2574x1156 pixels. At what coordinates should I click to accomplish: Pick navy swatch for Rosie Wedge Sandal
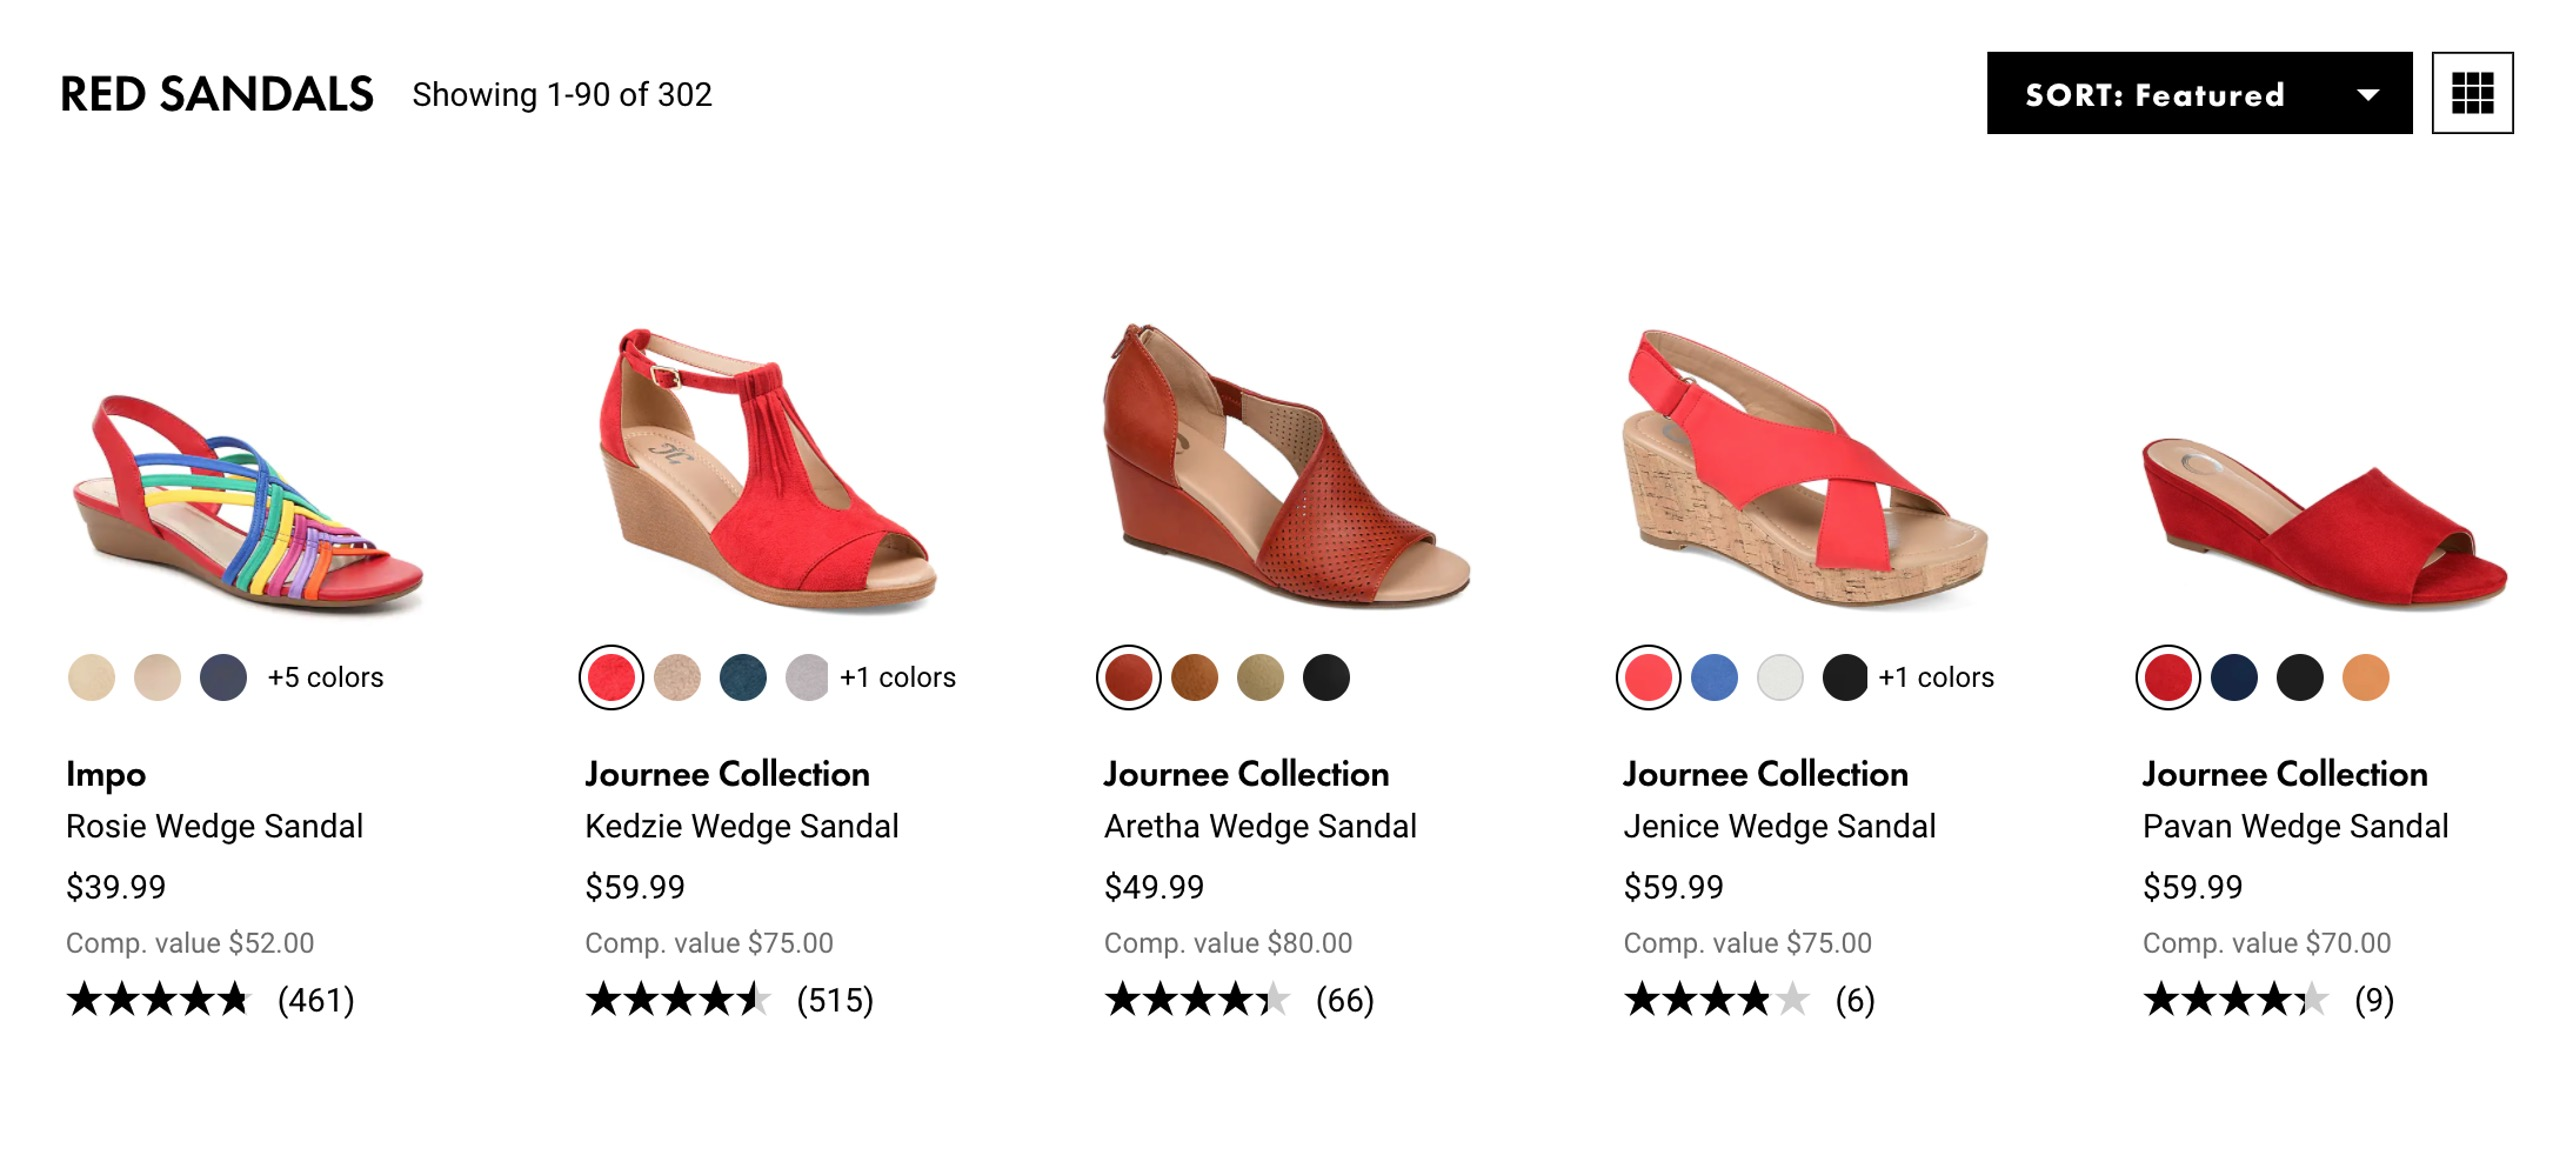223,678
